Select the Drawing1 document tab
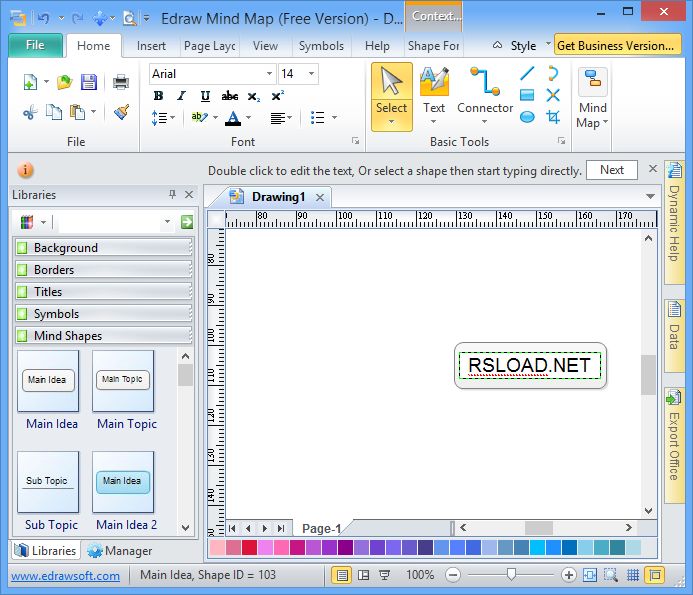This screenshot has height=595, width=693. point(278,197)
